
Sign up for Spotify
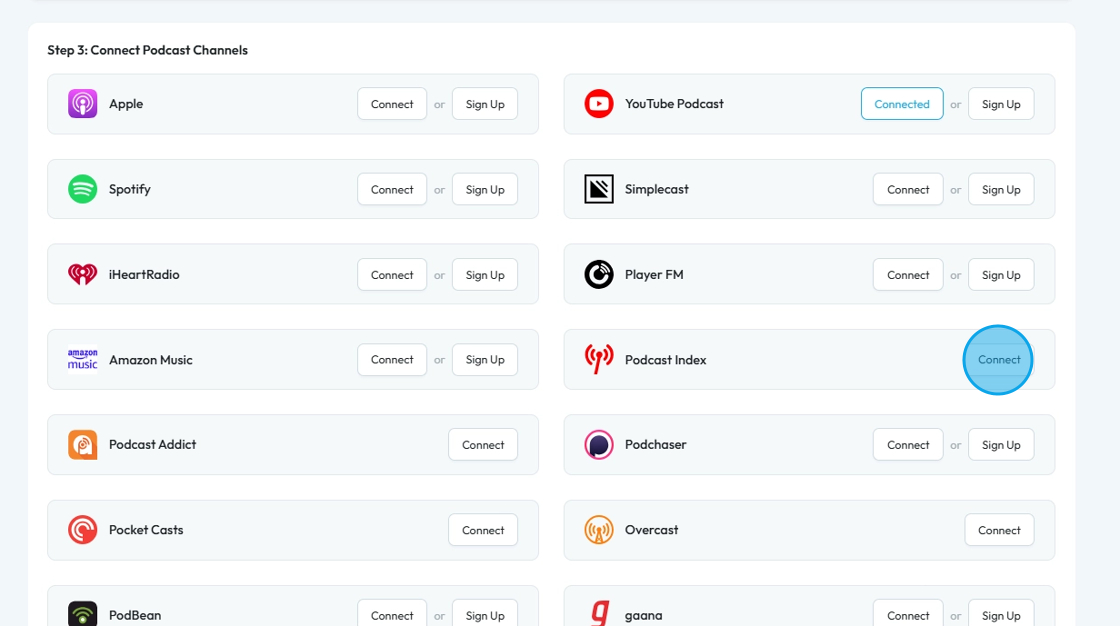(x=485, y=189)
